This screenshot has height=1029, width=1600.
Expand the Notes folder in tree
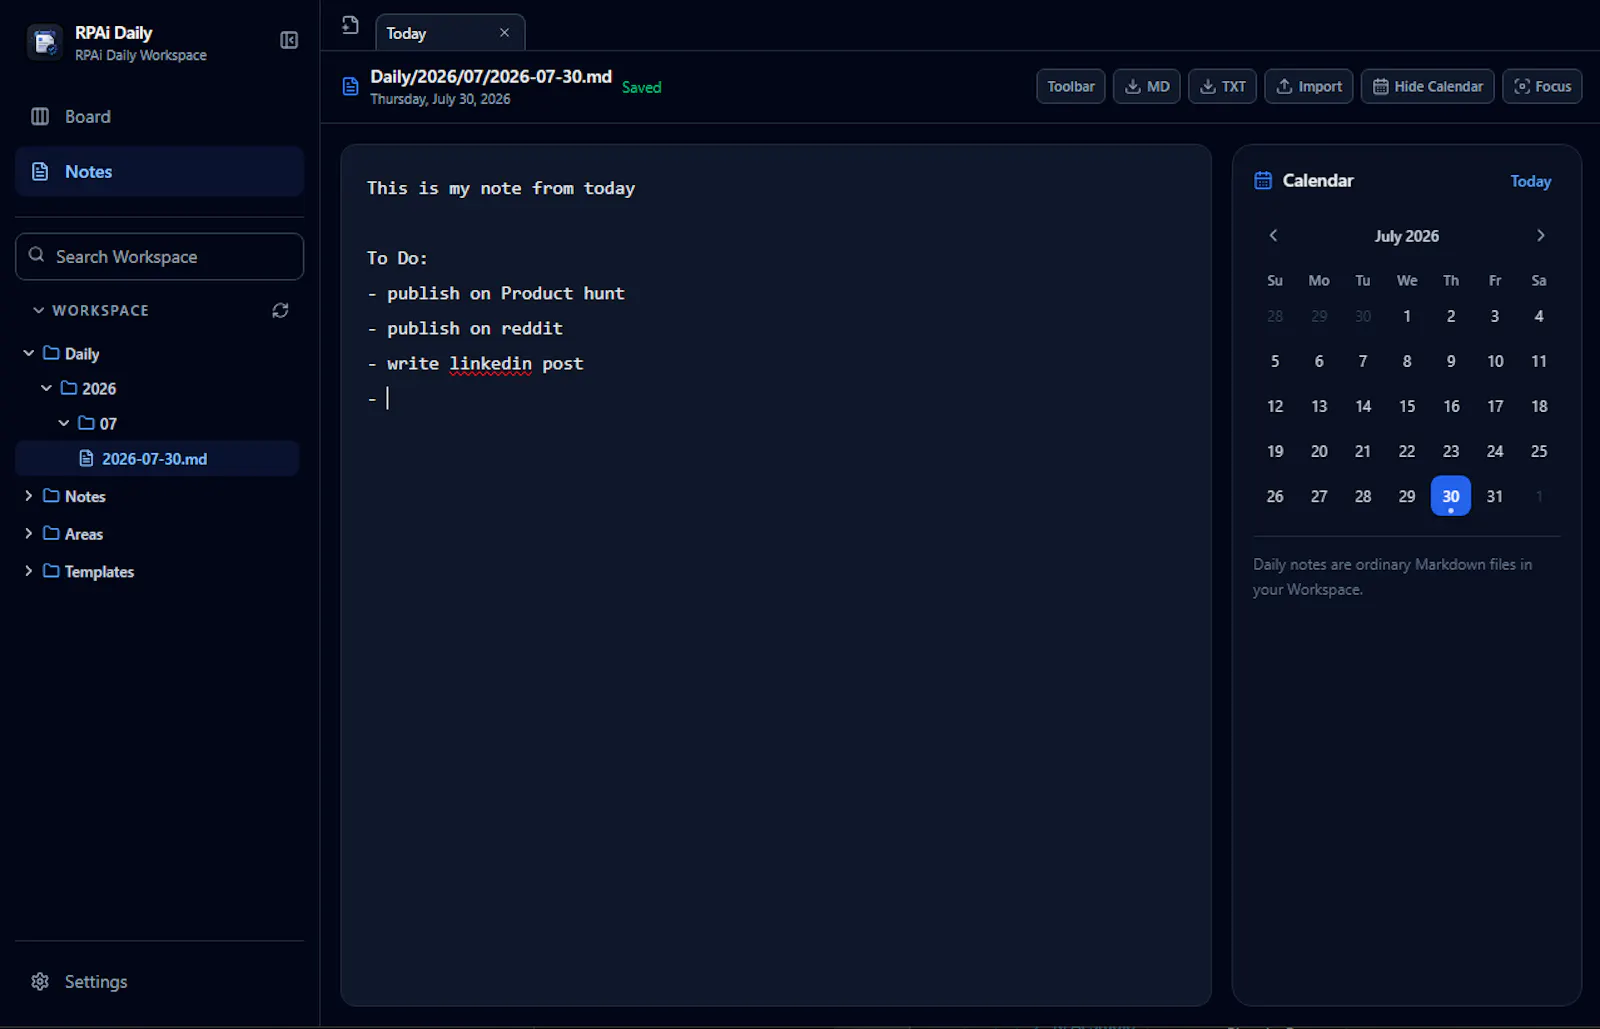[28, 496]
